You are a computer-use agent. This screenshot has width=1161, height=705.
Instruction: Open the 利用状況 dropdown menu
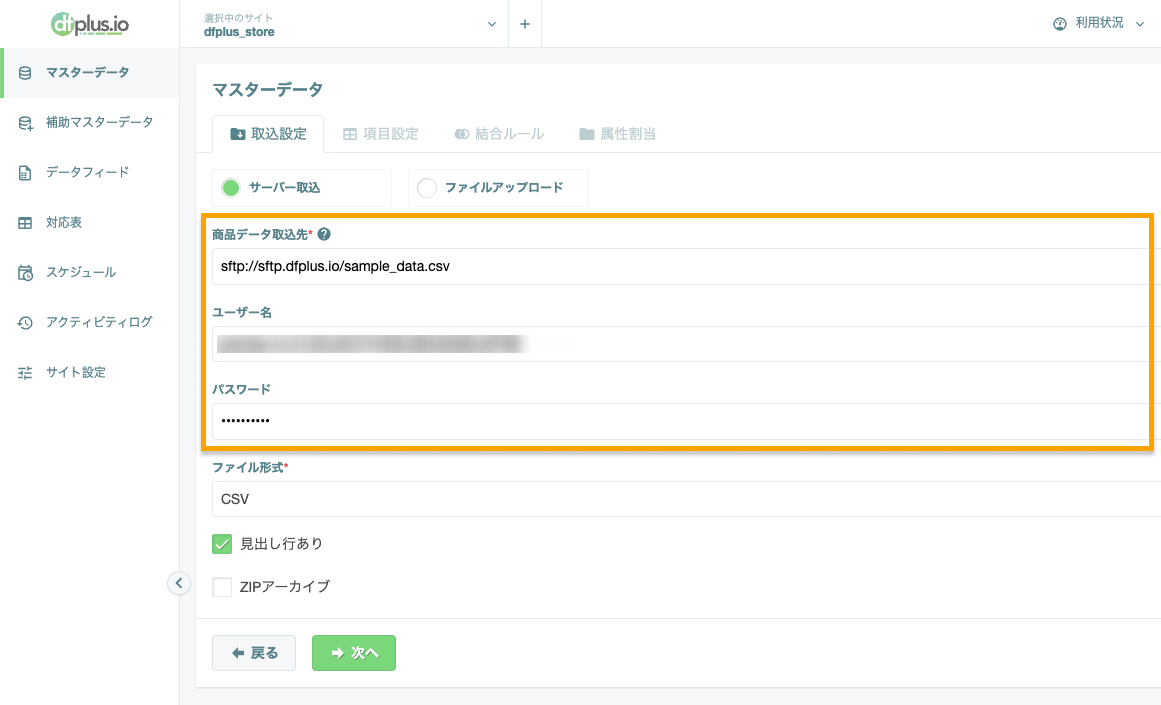point(1099,24)
